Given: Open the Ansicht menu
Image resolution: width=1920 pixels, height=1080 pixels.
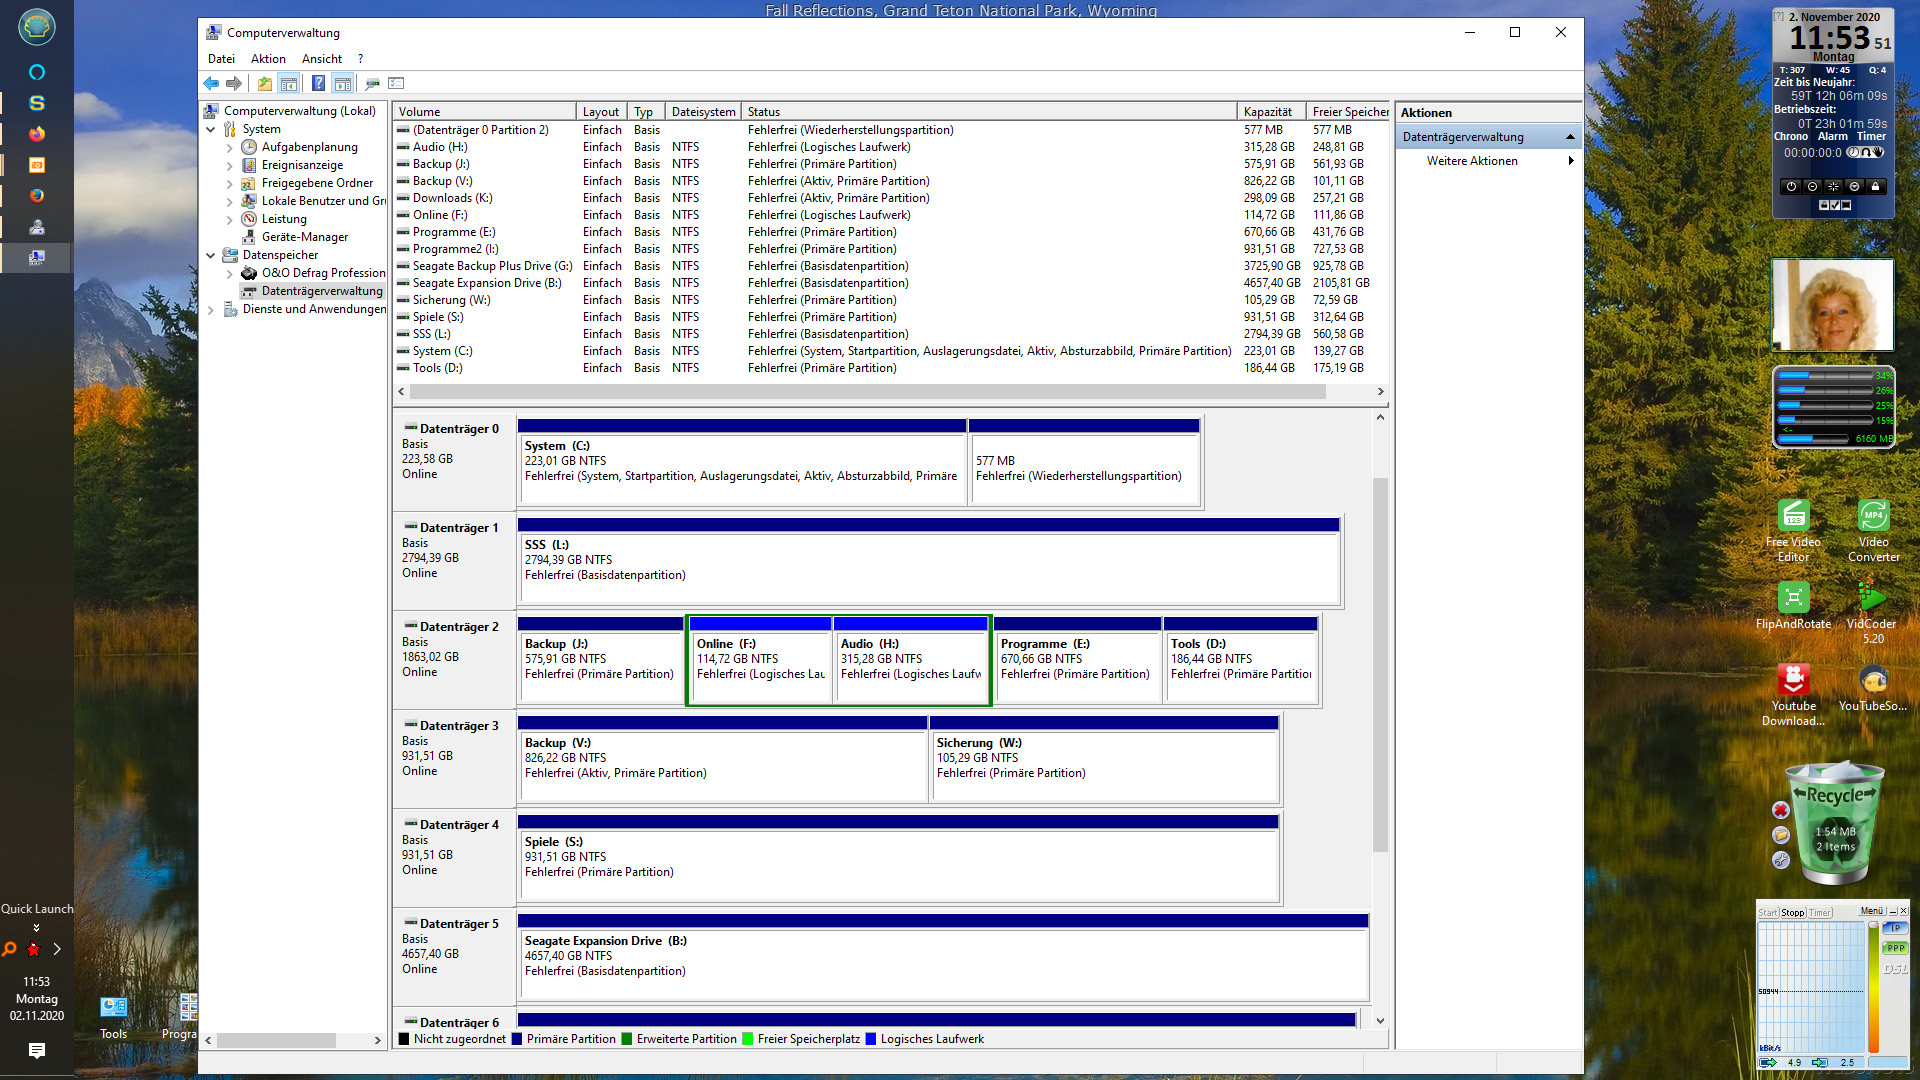Looking at the screenshot, I should [321, 59].
